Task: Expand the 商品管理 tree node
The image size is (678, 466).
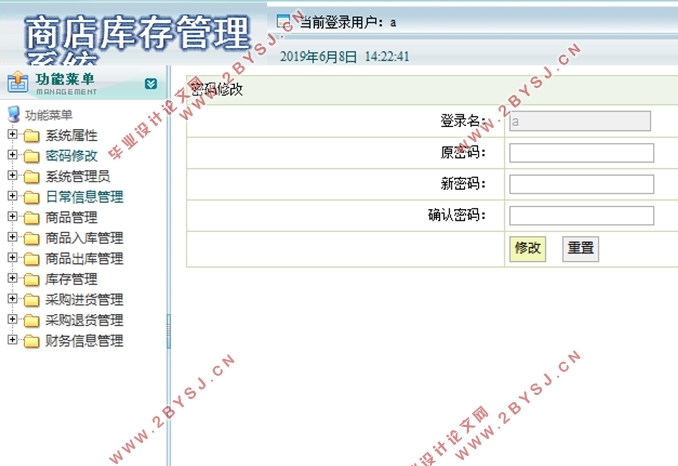Action: 13,216
